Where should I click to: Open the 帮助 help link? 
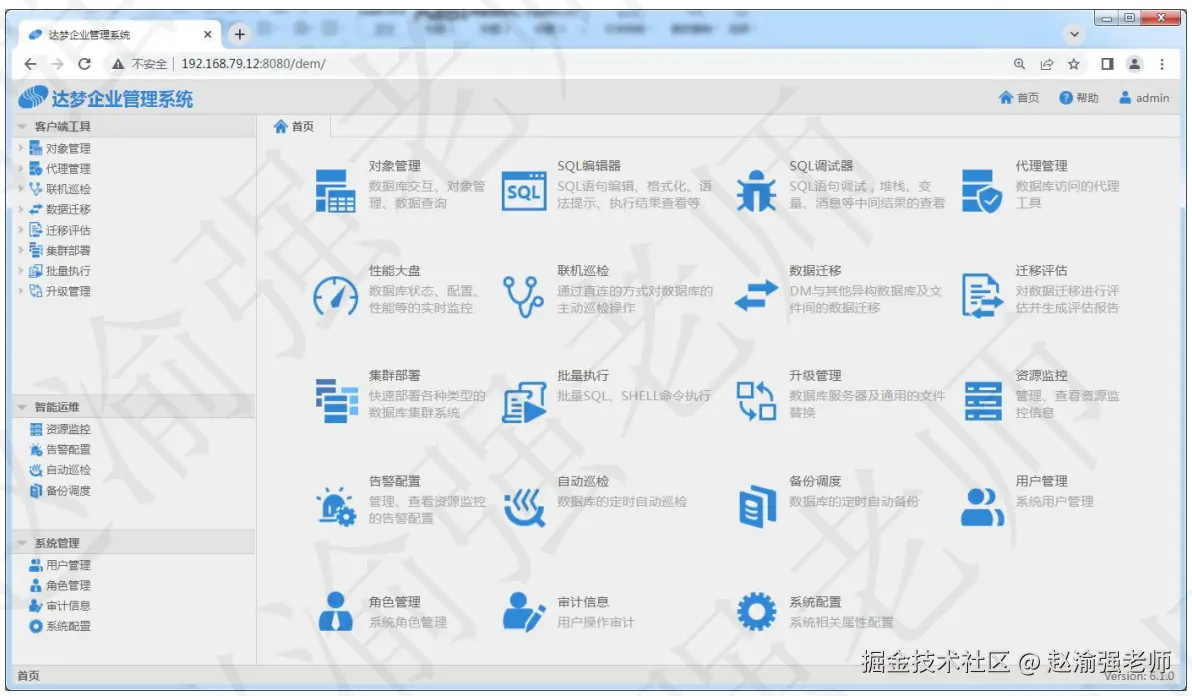1079,98
